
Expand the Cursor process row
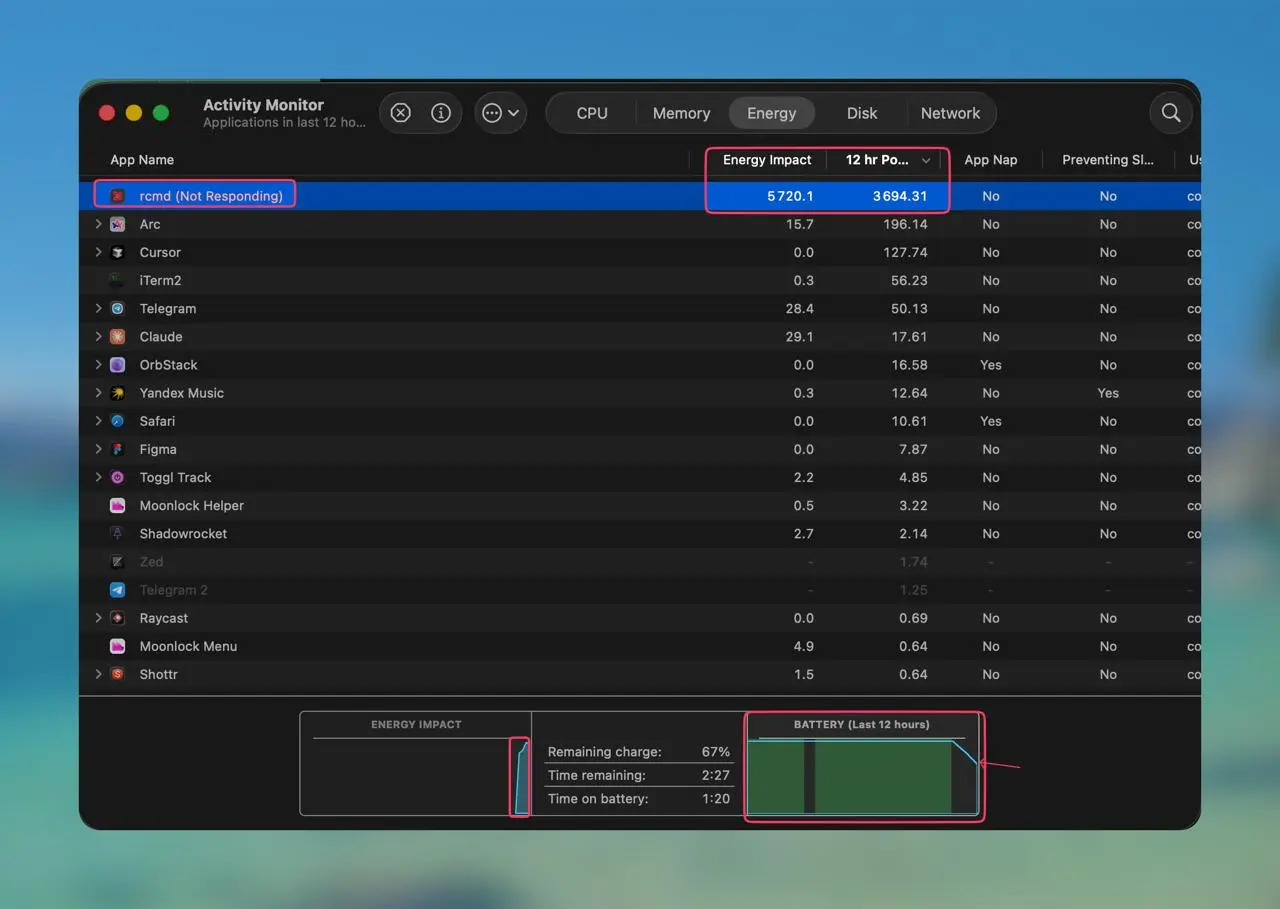point(98,252)
